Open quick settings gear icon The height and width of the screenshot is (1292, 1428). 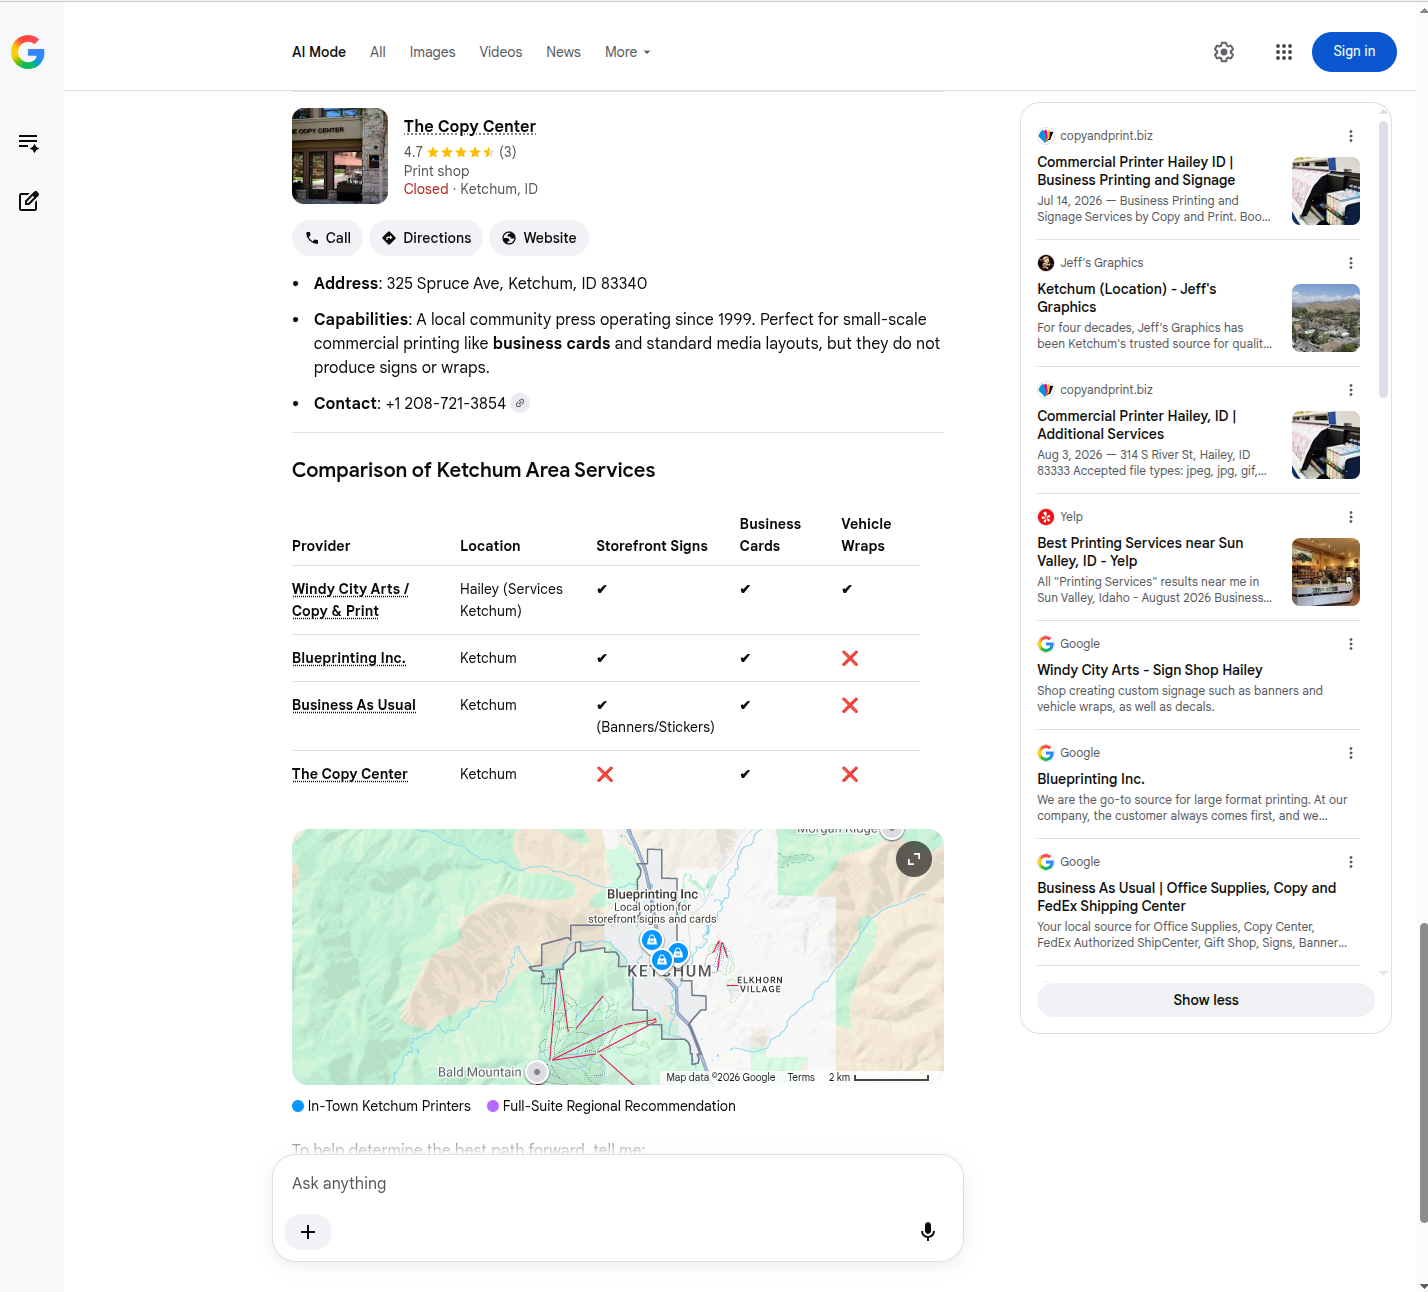(1224, 52)
